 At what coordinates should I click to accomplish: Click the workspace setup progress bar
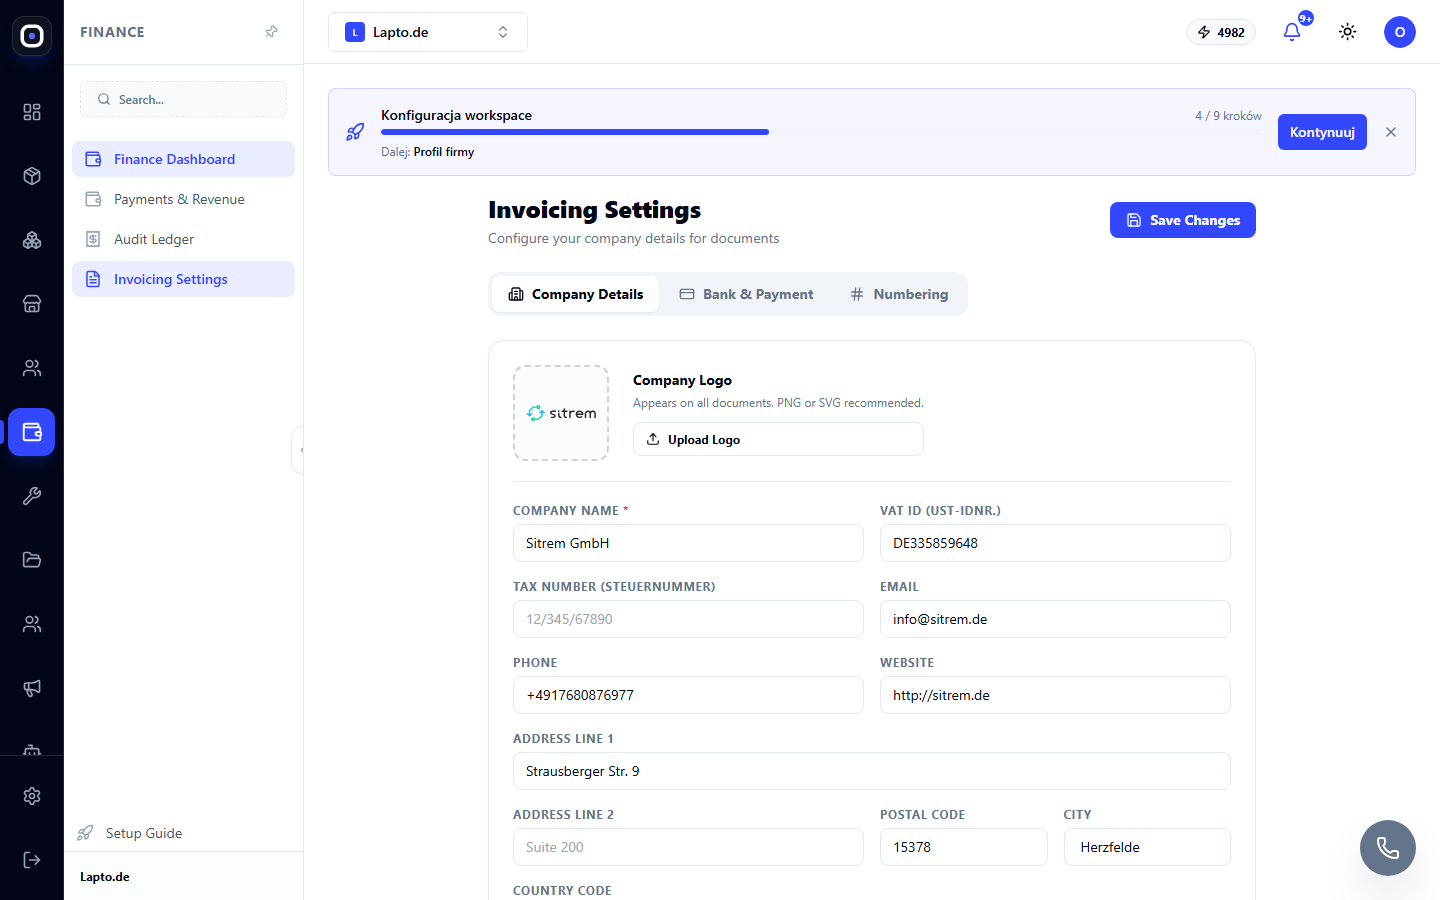click(821, 132)
